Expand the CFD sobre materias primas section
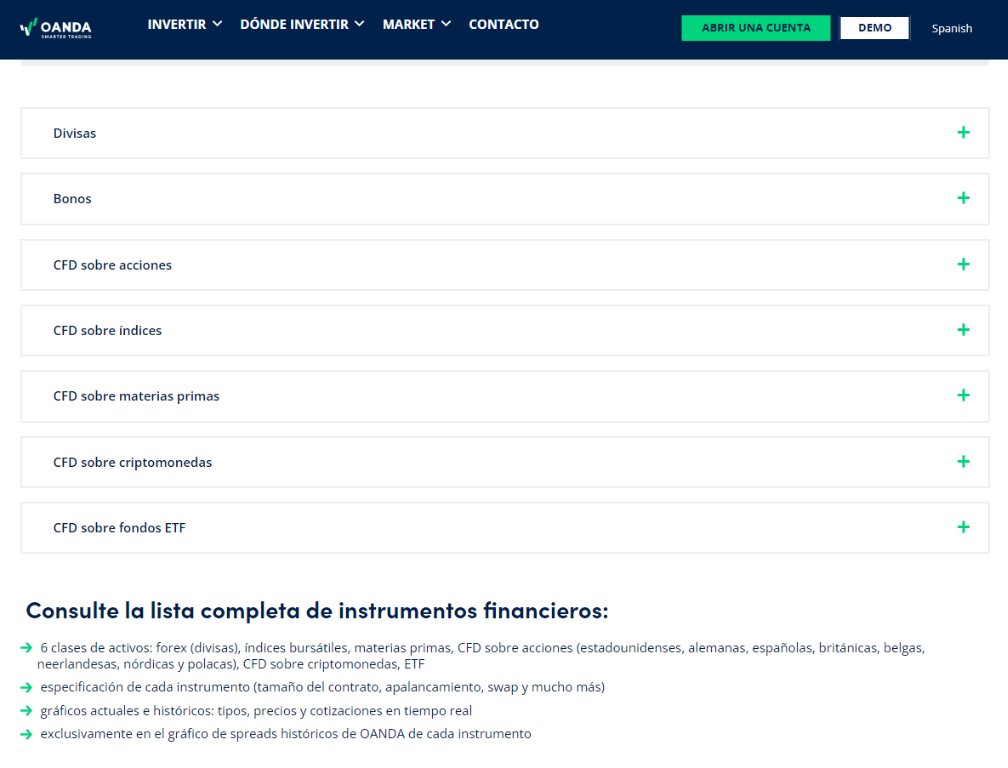The height and width of the screenshot is (768, 1008). pyautogui.click(x=963, y=395)
